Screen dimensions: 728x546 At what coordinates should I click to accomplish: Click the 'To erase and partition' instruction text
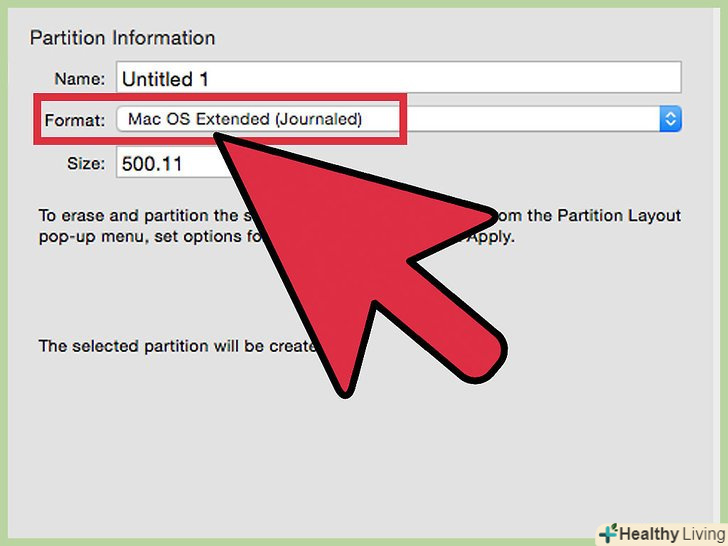pyautogui.click(x=359, y=226)
